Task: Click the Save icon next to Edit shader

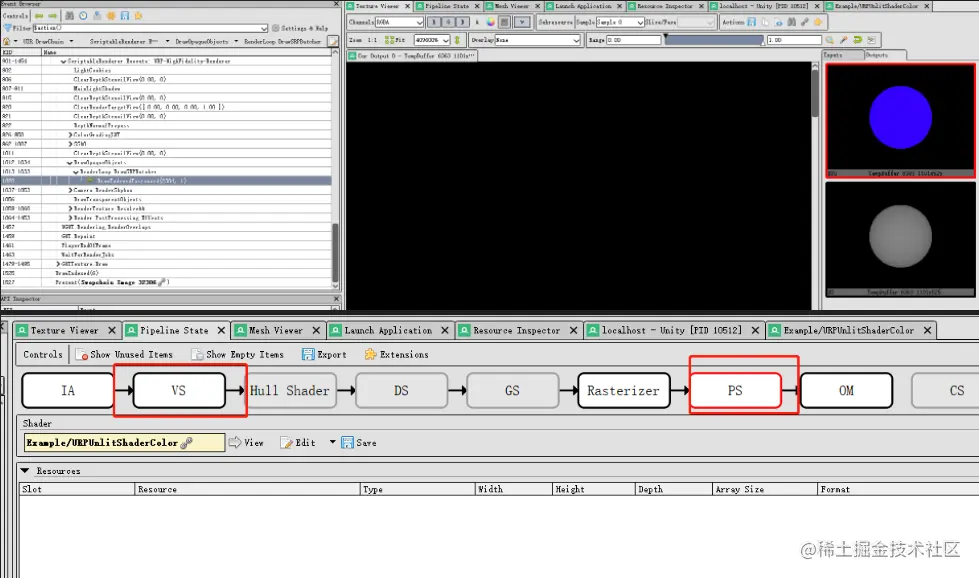Action: click(x=358, y=442)
